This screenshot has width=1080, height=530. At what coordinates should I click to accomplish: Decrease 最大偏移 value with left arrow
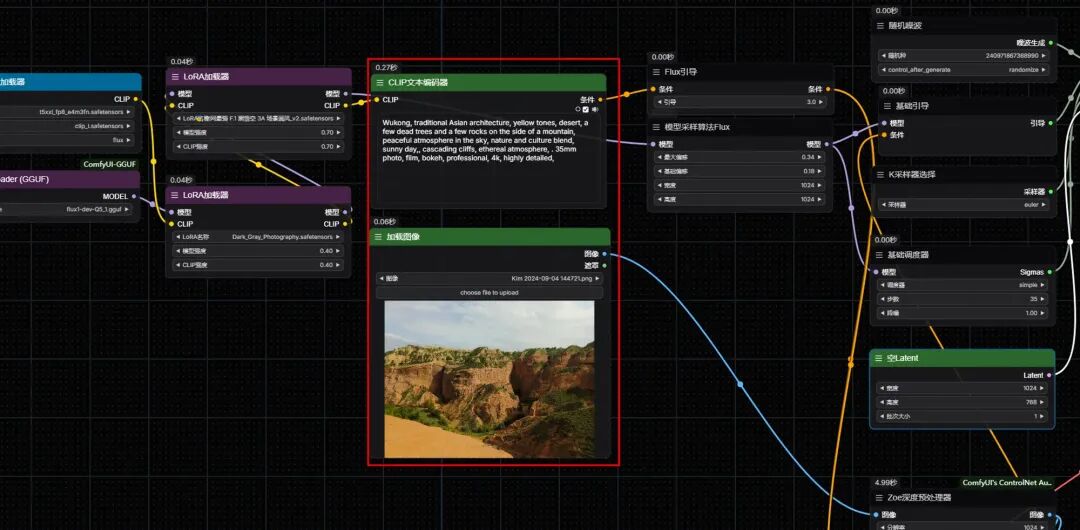(x=659, y=157)
